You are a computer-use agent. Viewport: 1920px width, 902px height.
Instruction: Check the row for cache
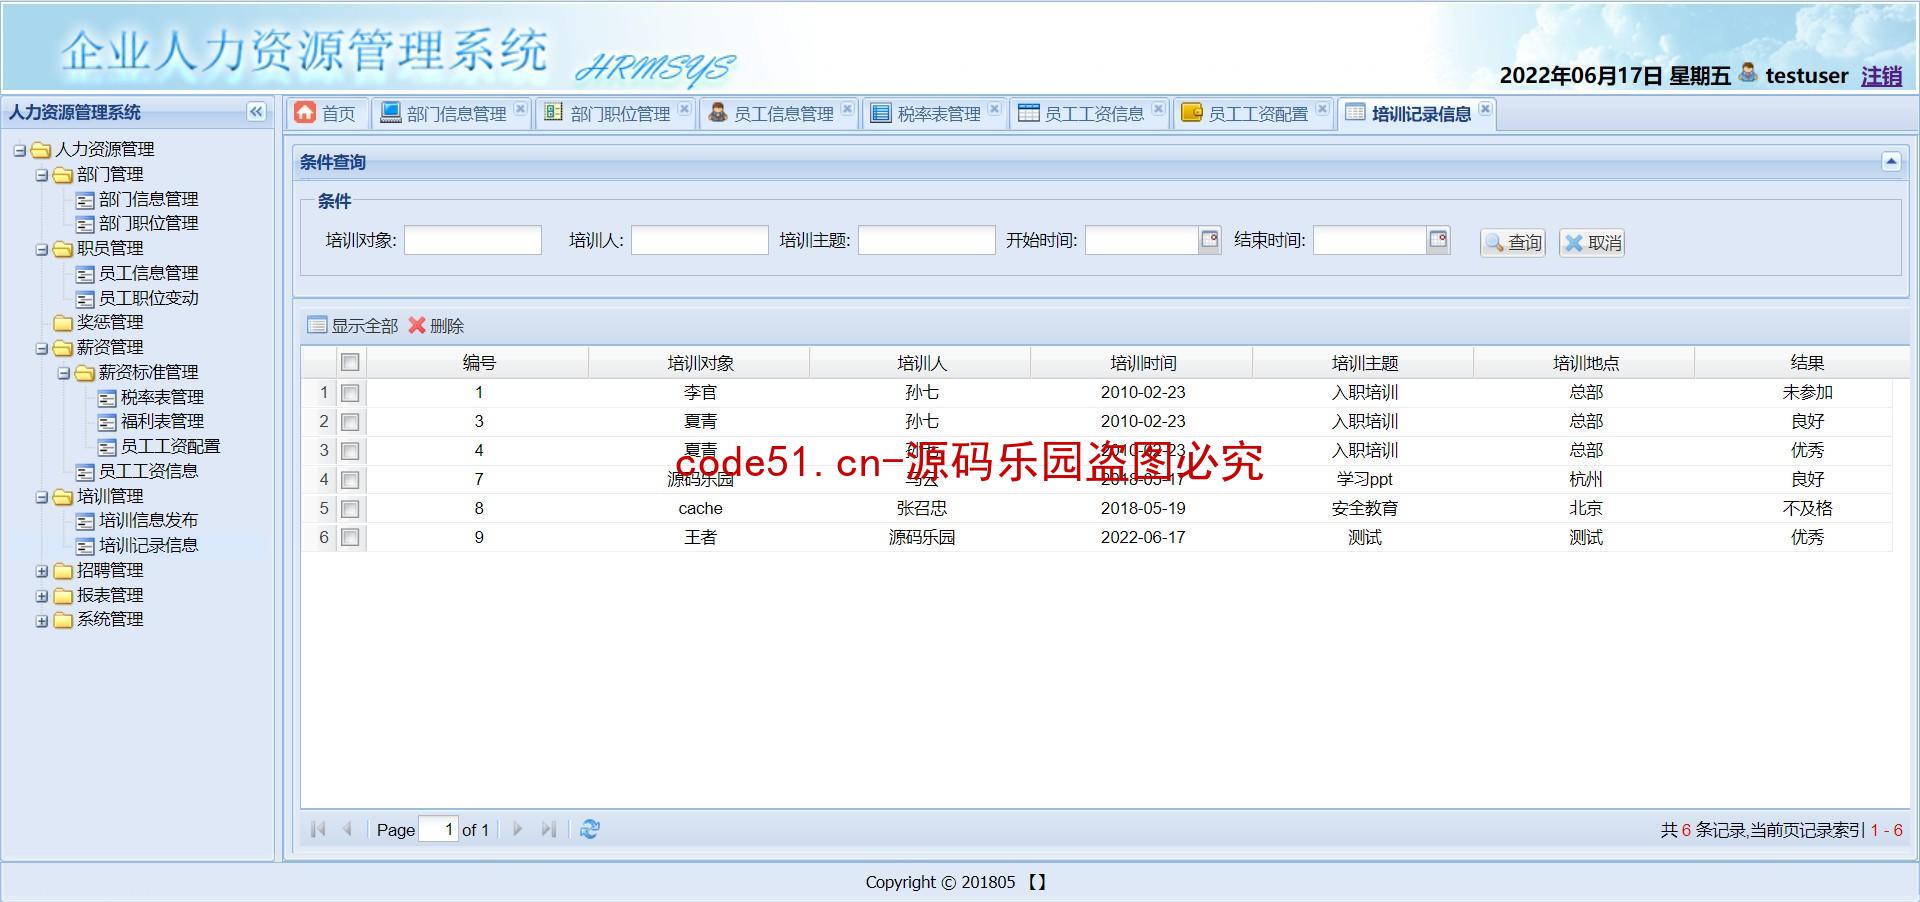pyautogui.click(x=350, y=509)
